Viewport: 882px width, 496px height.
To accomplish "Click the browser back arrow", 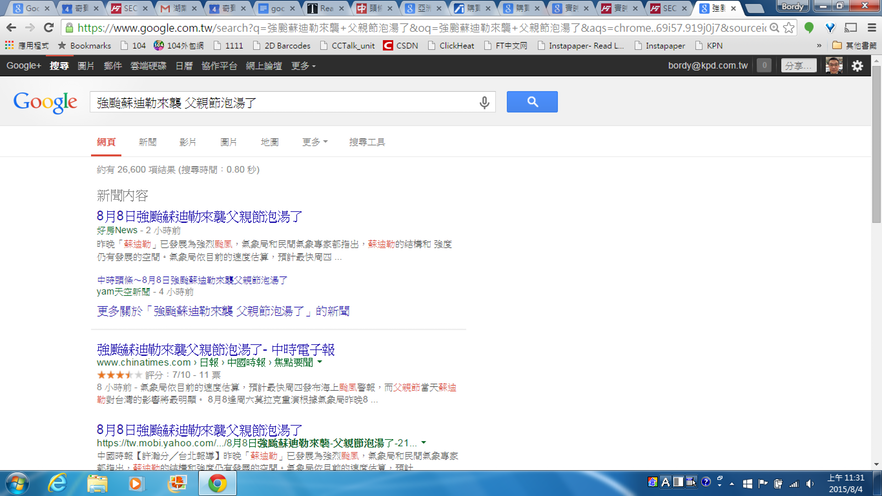I will click(x=11, y=28).
